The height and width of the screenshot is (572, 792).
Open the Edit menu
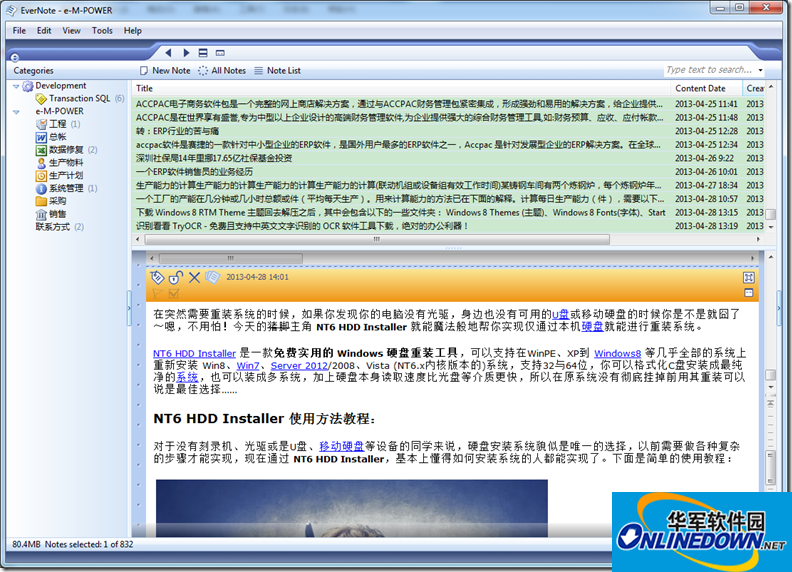tap(44, 30)
